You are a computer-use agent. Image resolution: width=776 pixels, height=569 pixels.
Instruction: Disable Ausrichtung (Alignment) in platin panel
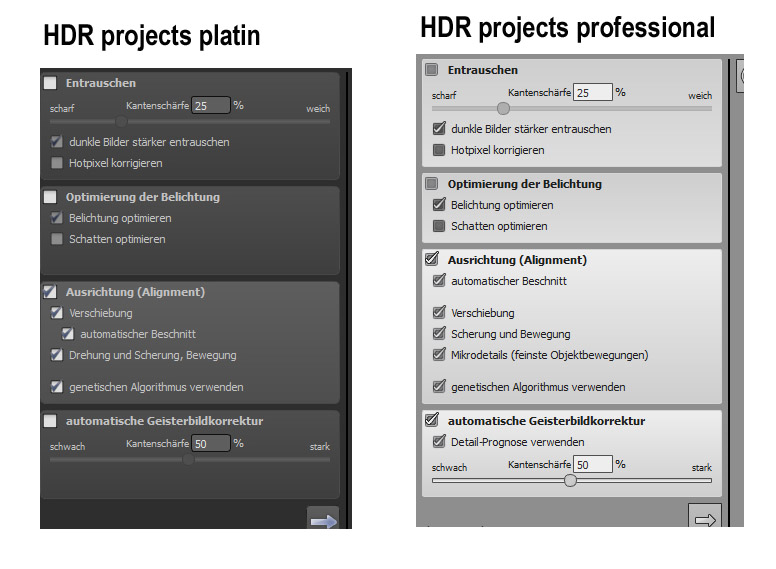click(x=50, y=291)
